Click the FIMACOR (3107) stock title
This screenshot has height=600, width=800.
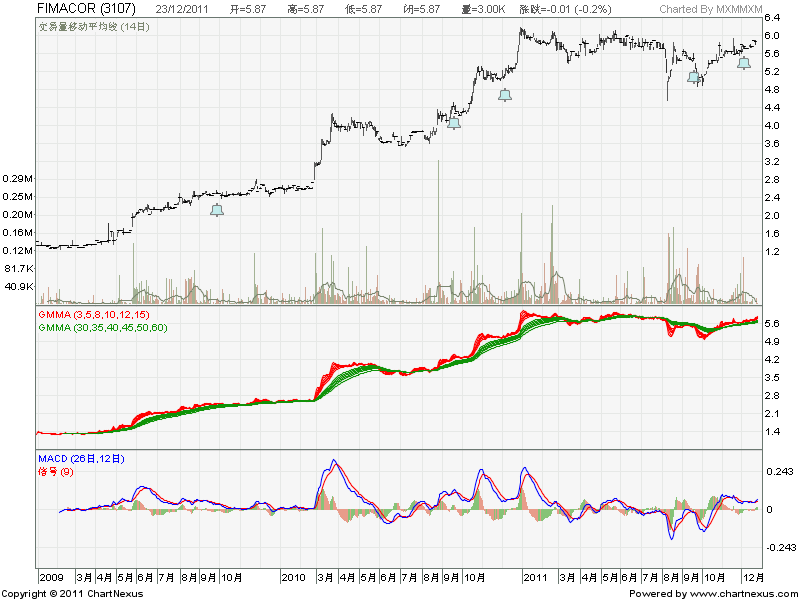click(78, 9)
